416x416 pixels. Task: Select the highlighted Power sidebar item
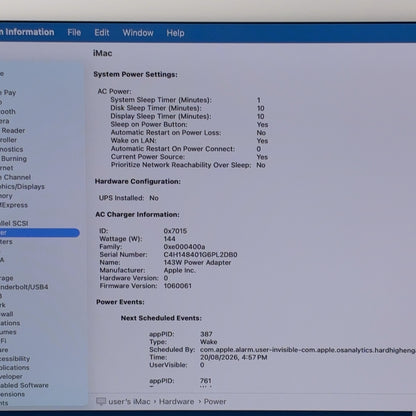40,232
